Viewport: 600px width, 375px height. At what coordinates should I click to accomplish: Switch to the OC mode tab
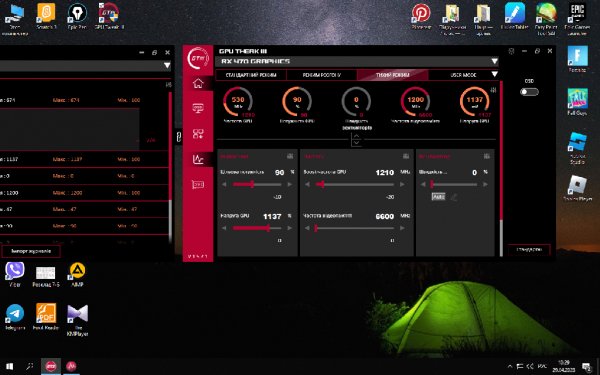point(321,75)
